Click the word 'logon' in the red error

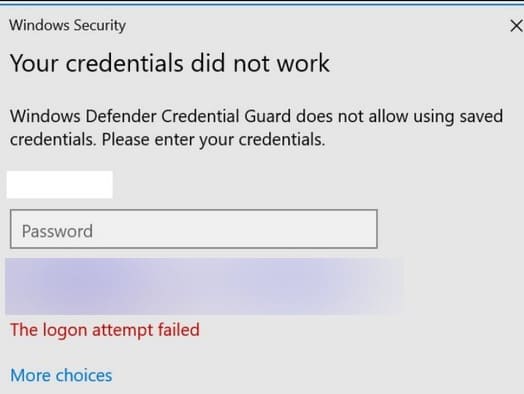coord(65,331)
